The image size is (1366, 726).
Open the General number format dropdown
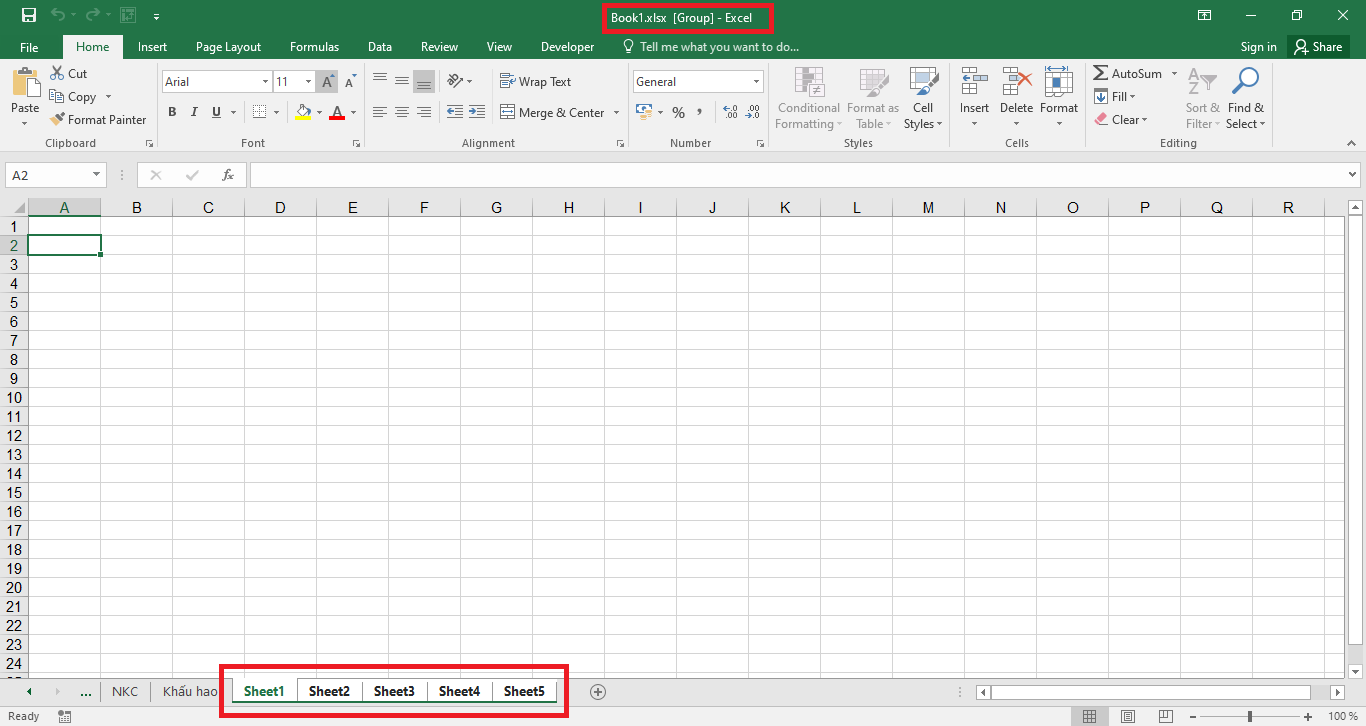point(756,82)
